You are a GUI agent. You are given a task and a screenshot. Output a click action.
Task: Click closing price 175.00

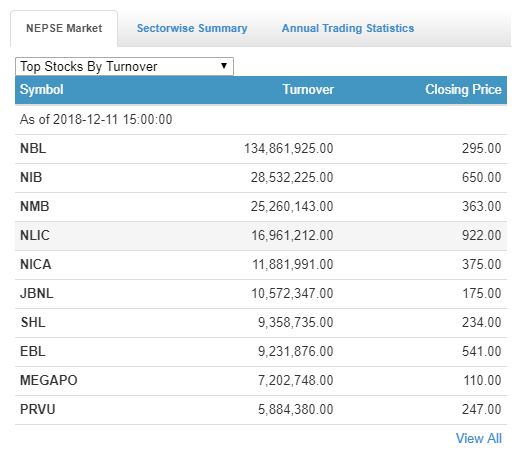(482, 294)
